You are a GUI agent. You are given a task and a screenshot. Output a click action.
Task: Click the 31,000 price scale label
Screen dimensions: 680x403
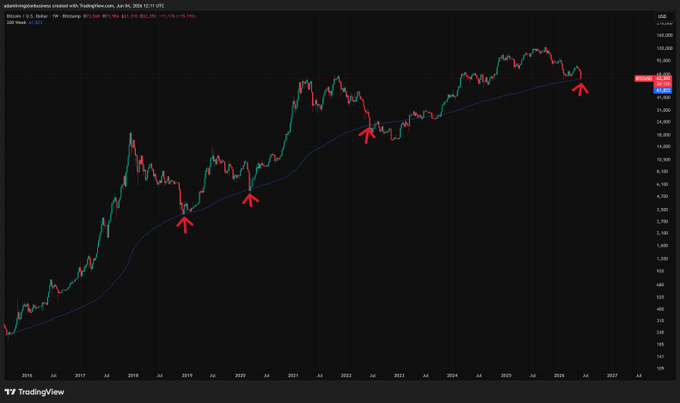coord(664,110)
